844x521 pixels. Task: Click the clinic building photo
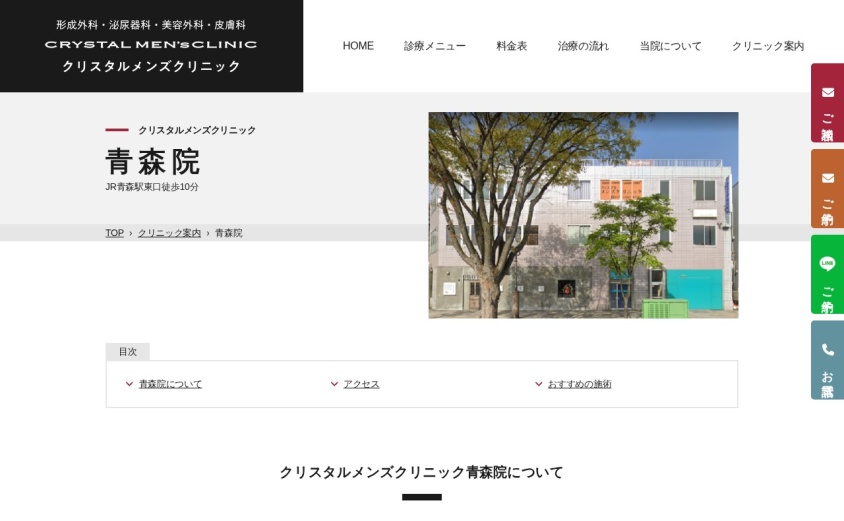[583, 215]
